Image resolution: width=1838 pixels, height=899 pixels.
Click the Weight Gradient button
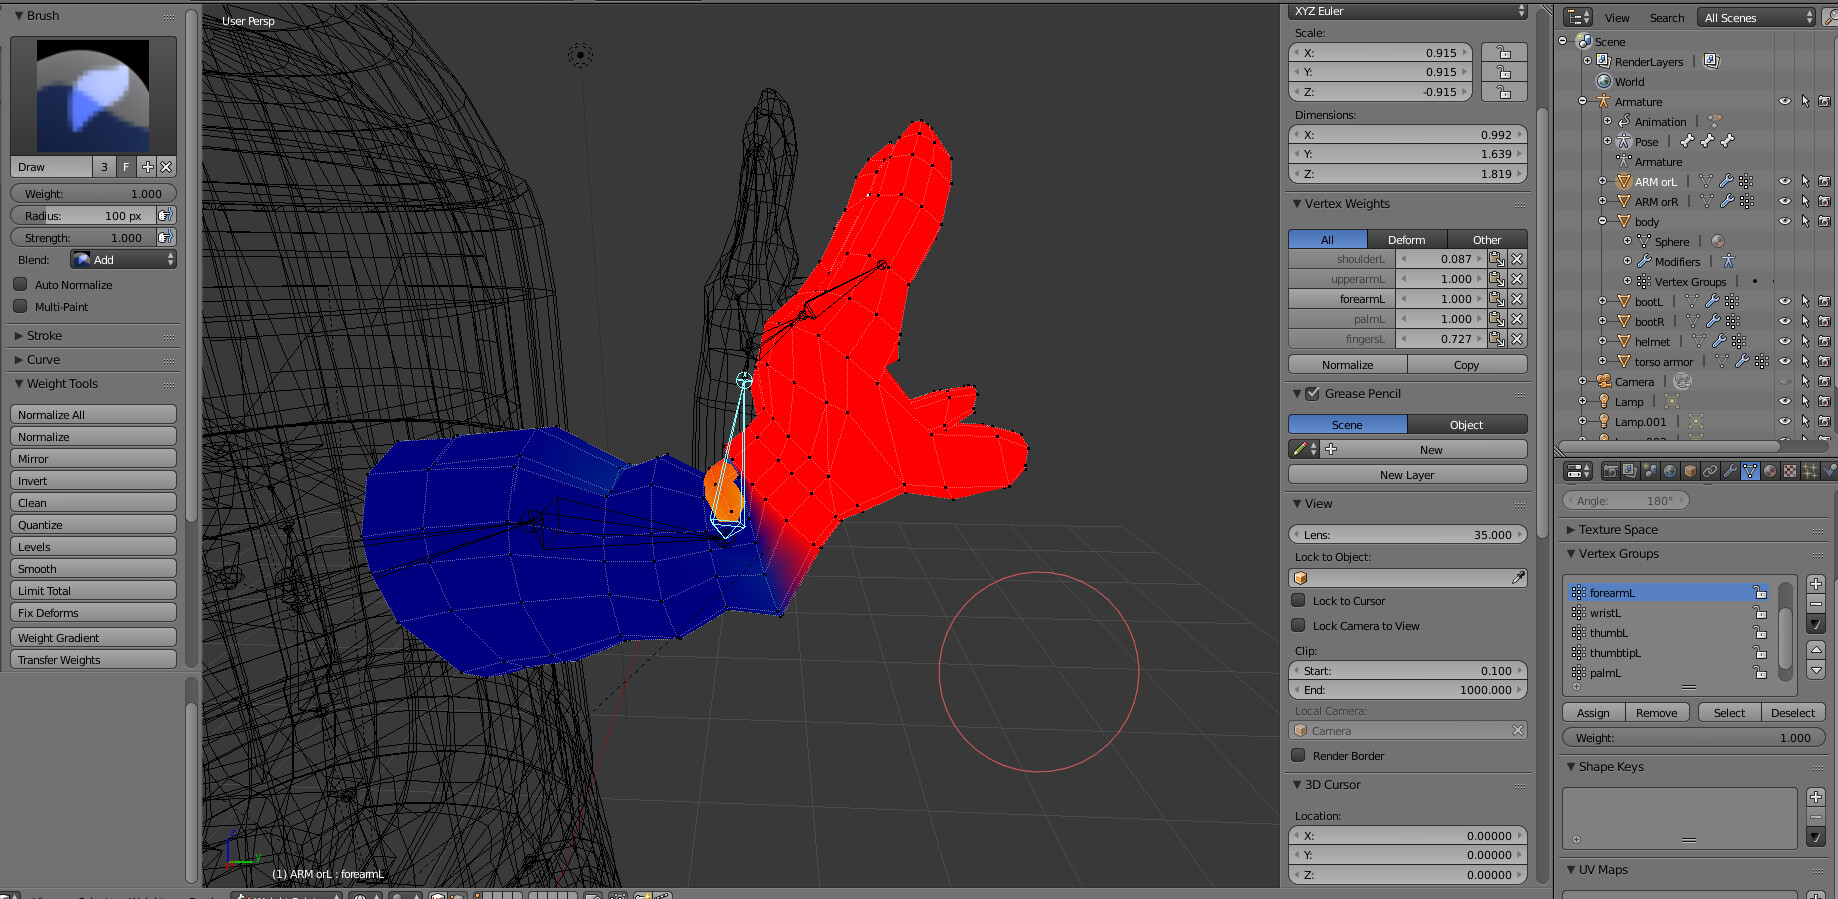93,637
